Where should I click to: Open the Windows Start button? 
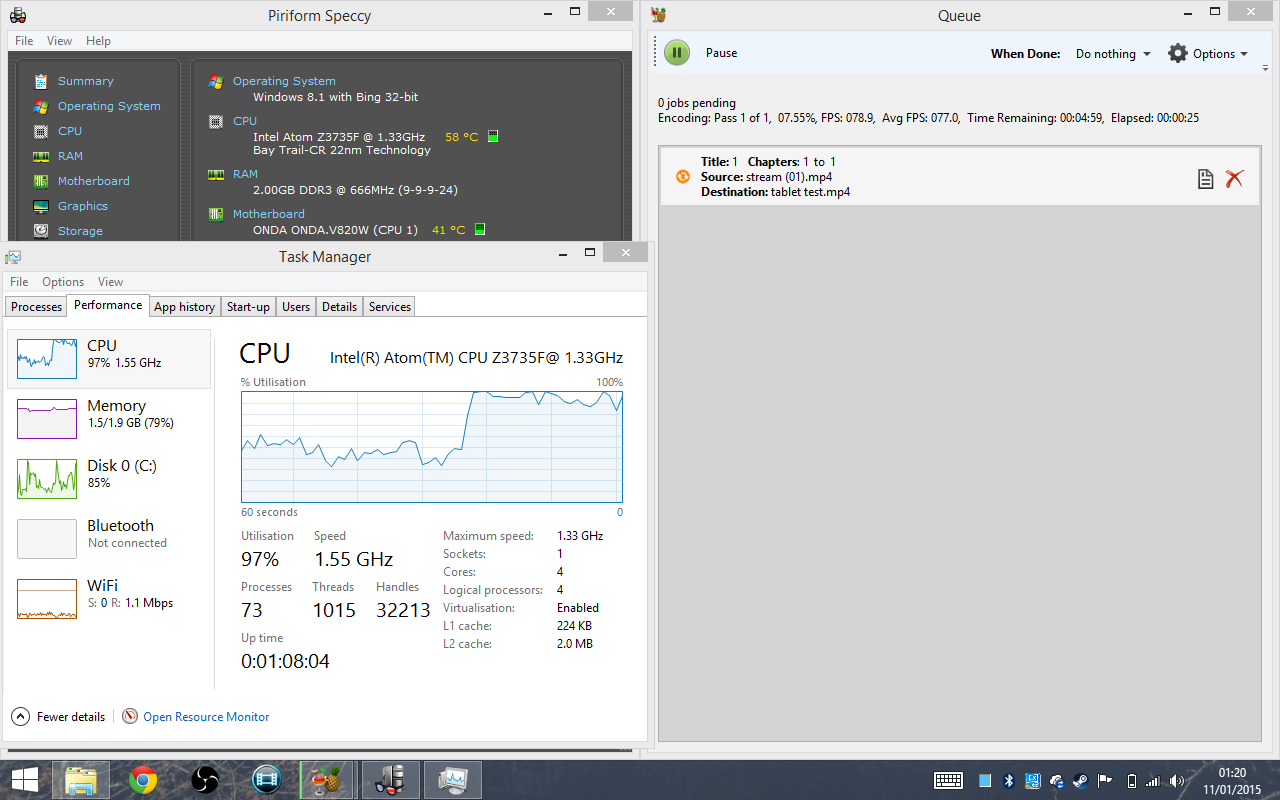click(25, 780)
